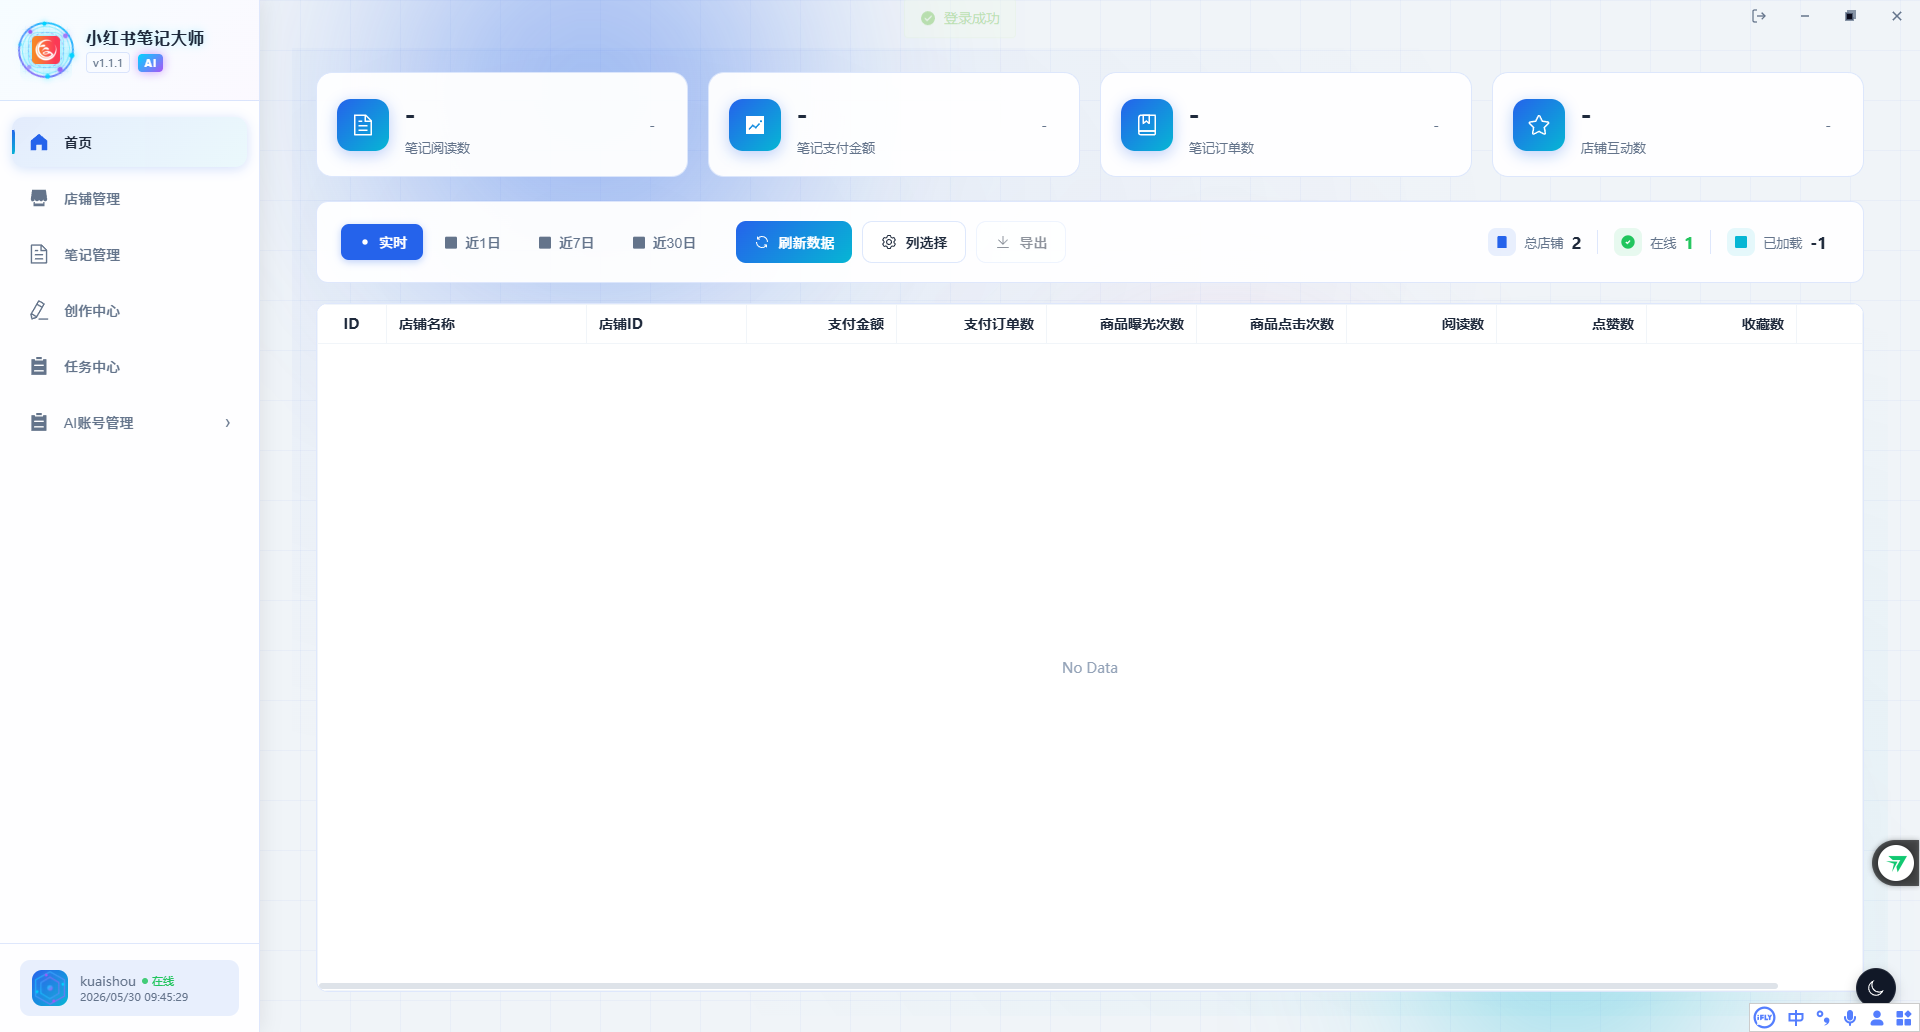This screenshot has width=1920, height=1032.
Task: Click the 首页 home icon
Action: 39,143
